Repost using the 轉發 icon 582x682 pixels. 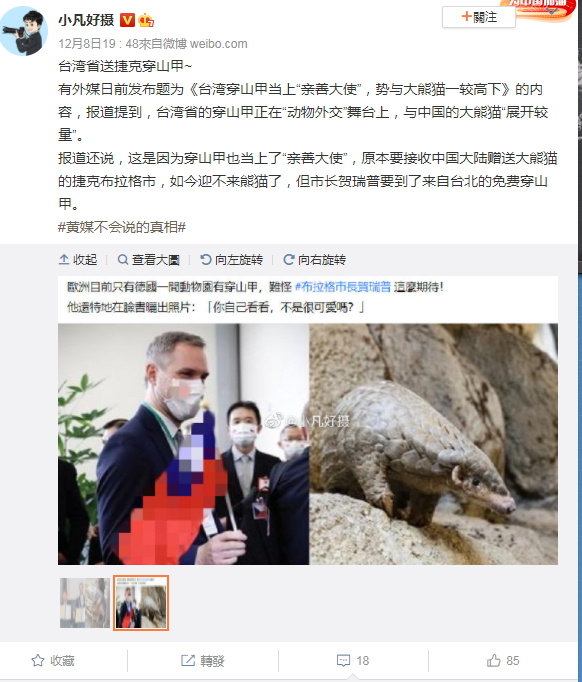(x=188, y=661)
